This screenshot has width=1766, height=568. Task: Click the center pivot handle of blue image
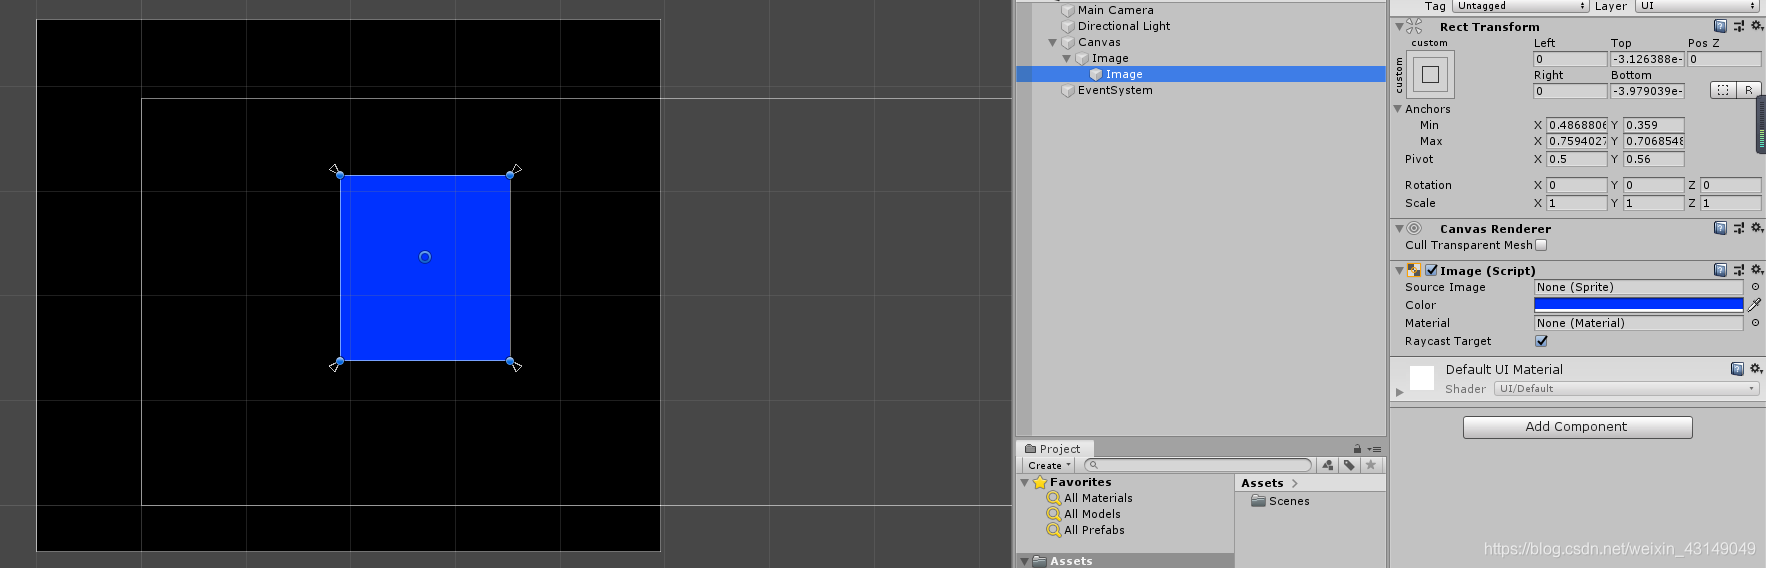coord(425,257)
